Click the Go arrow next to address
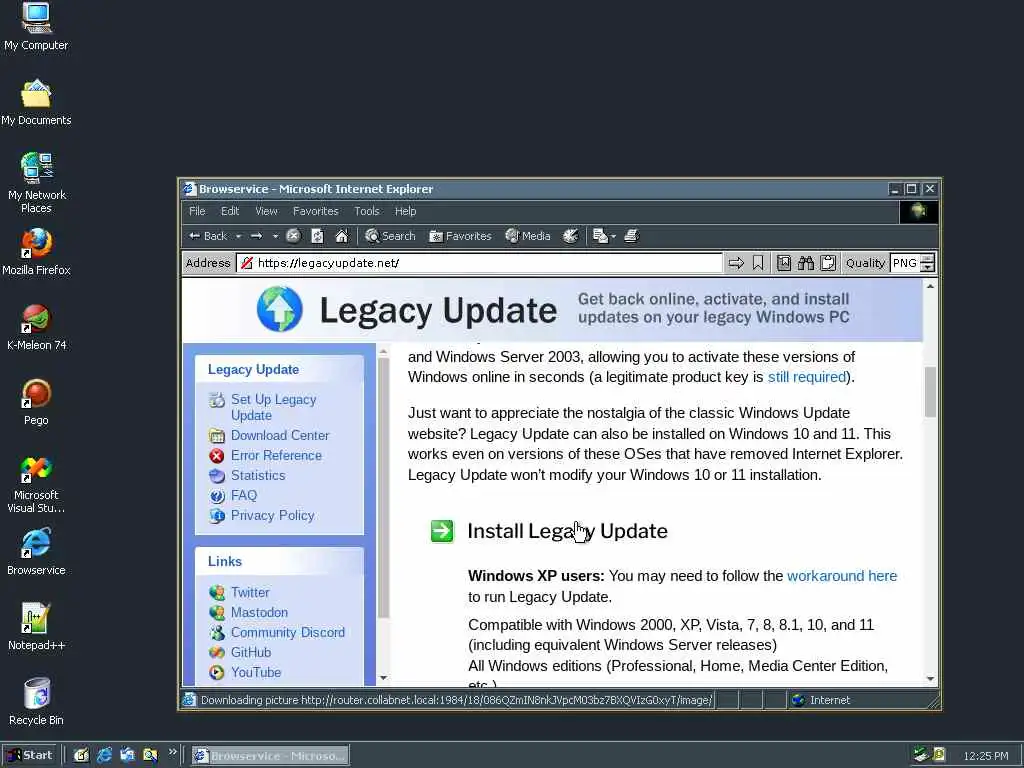The image size is (1024, 768). (736, 263)
